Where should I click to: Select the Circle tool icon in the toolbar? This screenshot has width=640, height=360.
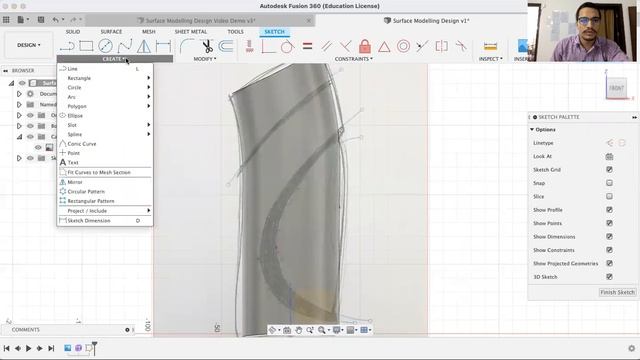(x=105, y=46)
